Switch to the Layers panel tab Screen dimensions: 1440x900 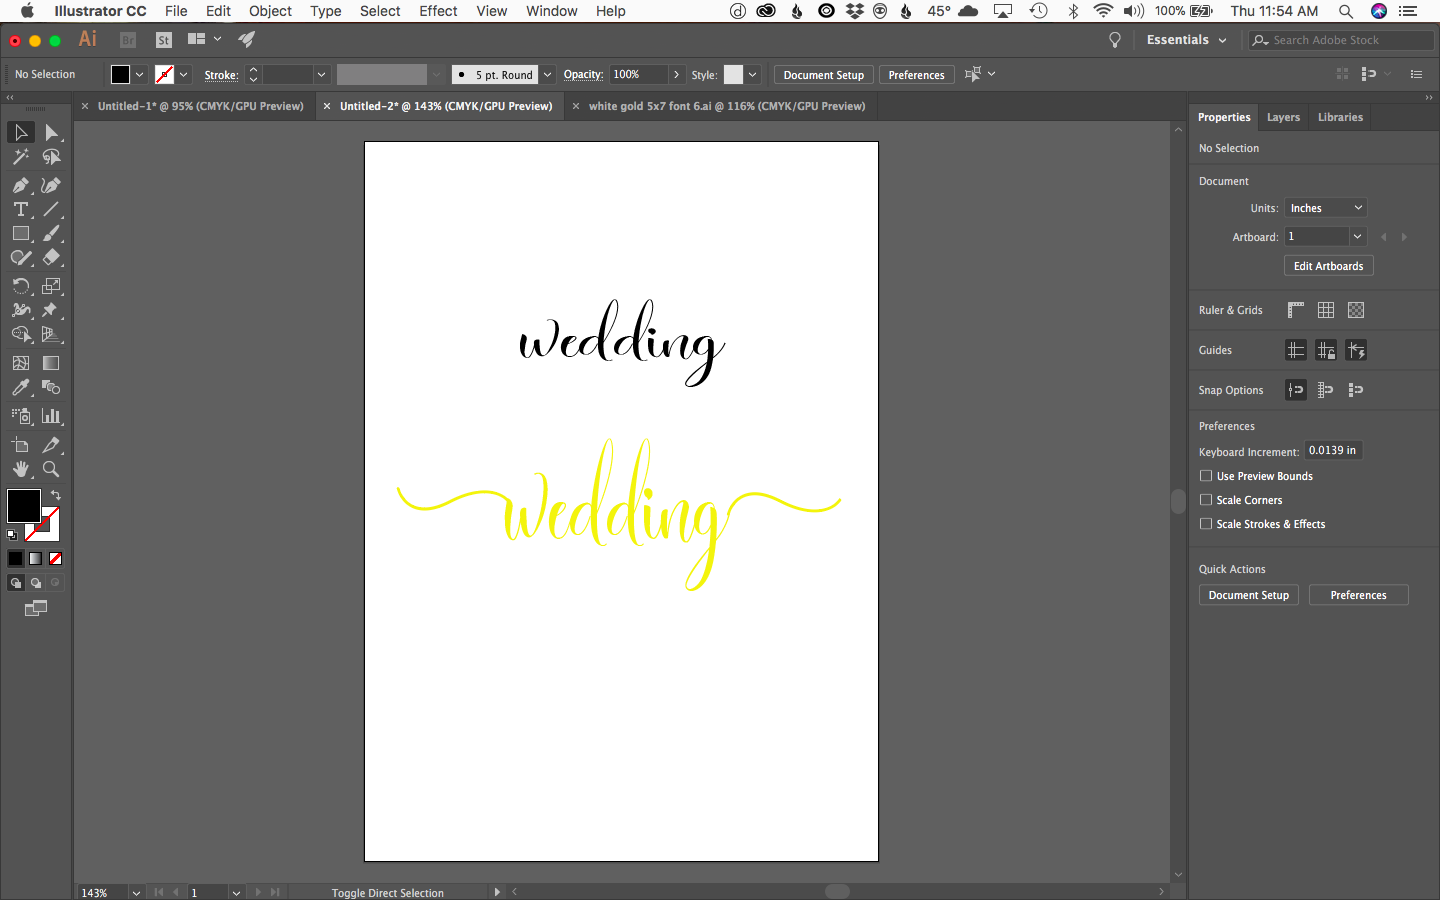(x=1283, y=117)
